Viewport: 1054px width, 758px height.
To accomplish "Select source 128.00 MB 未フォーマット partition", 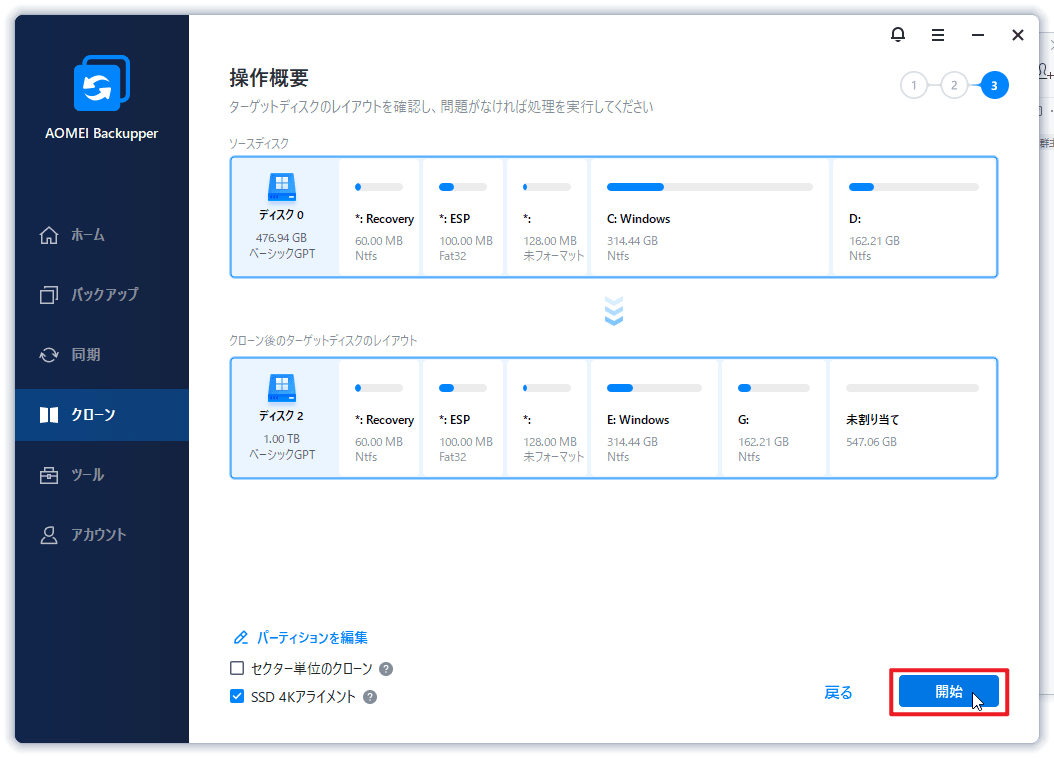I will pyautogui.click(x=546, y=217).
